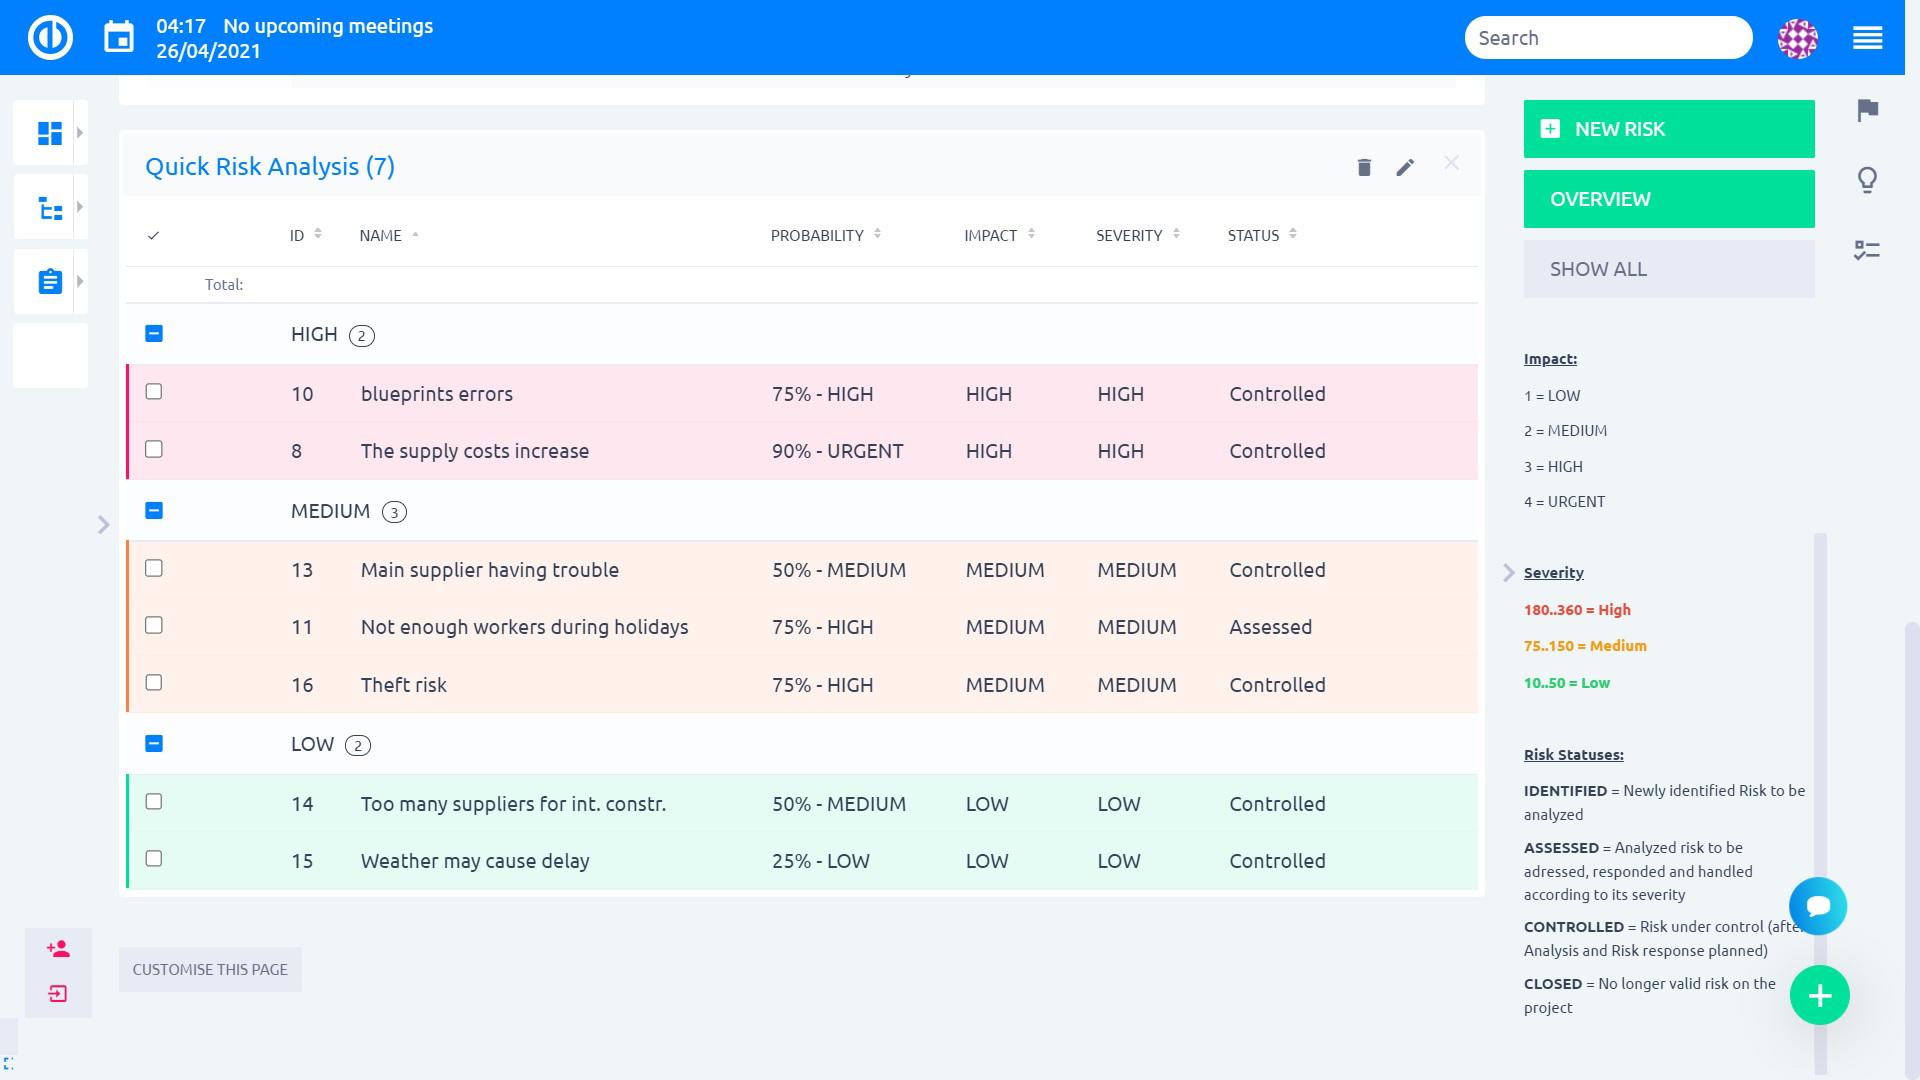Collapse the MEDIUM severity group
The image size is (1920, 1080).
tap(154, 511)
